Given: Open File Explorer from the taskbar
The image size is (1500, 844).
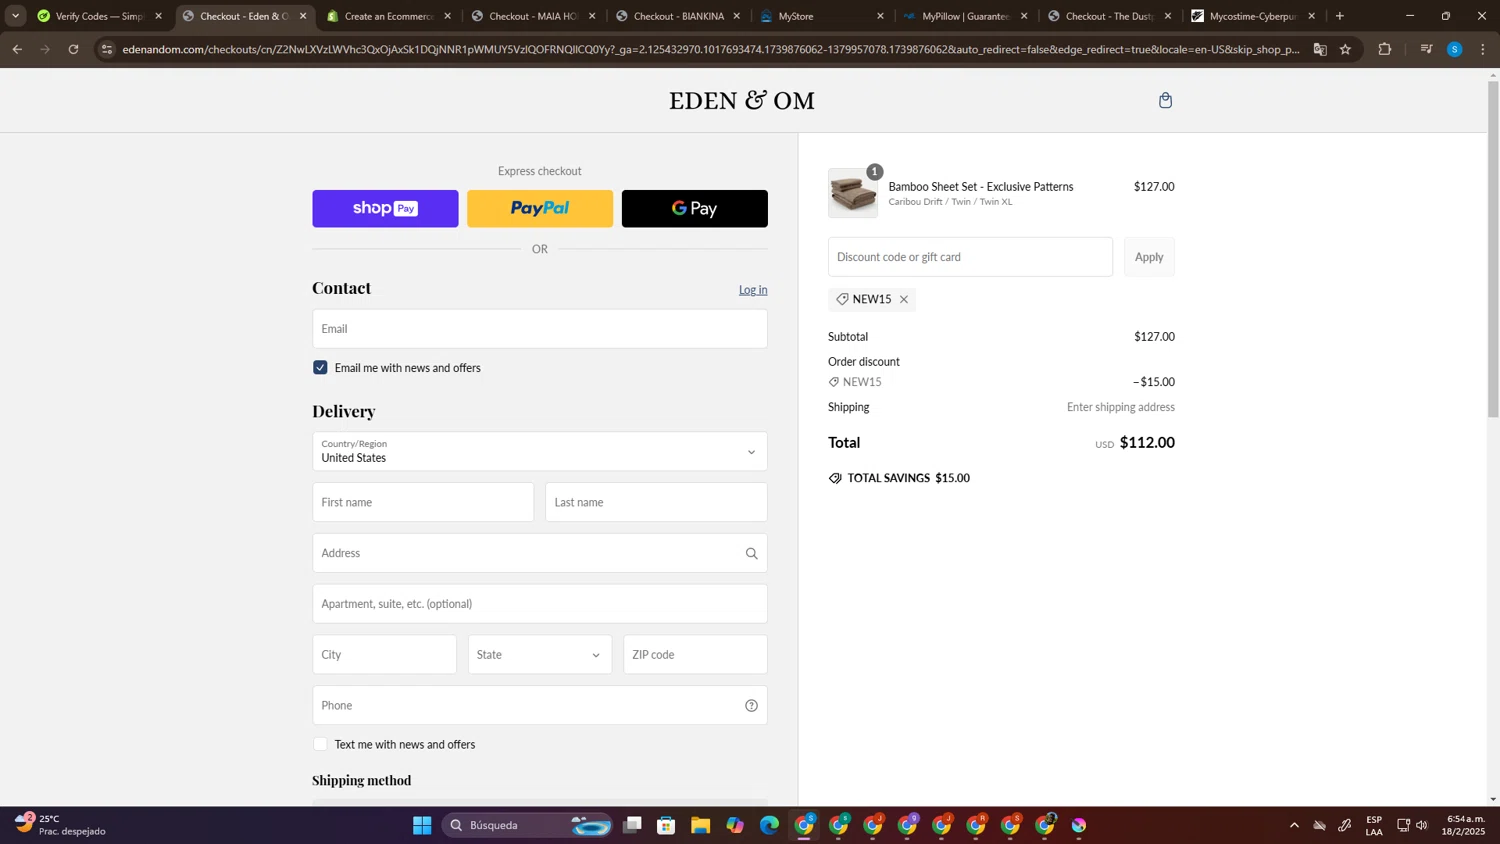Looking at the screenshot, I should (700, 825).
